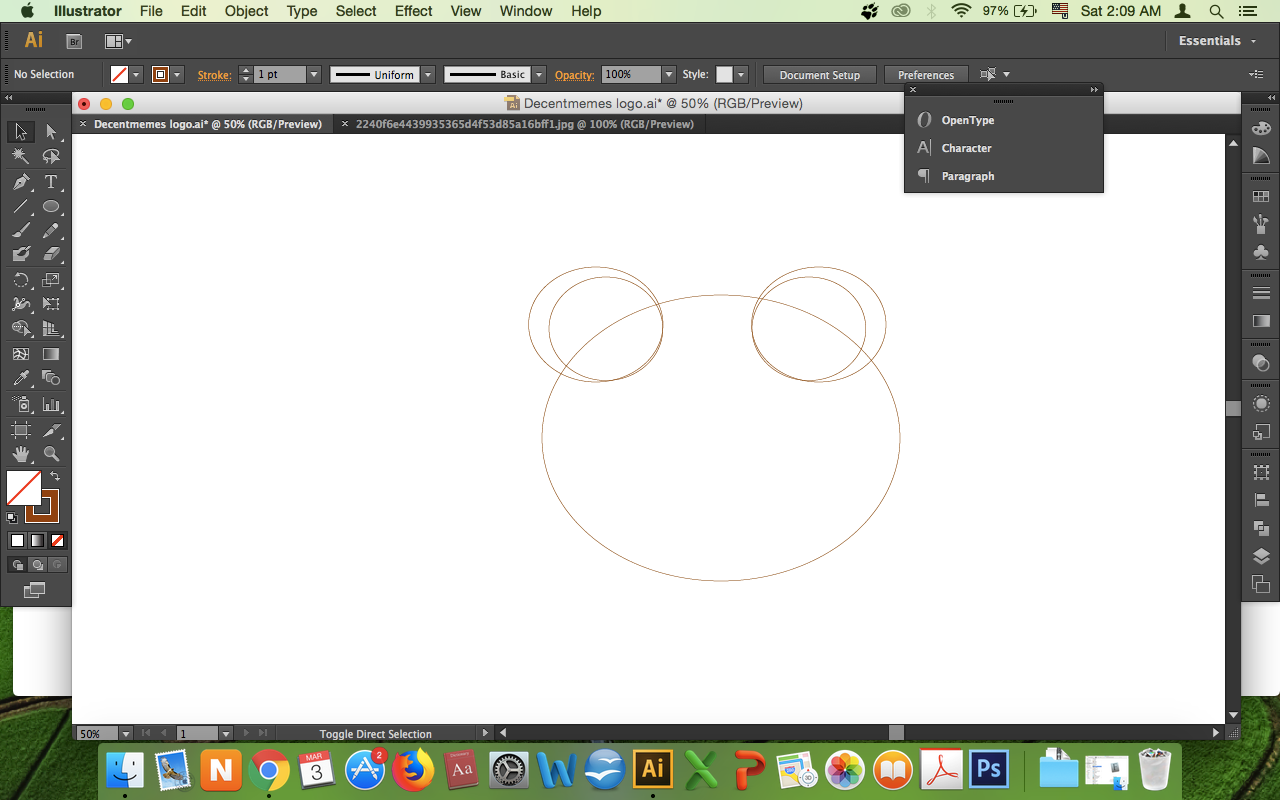The image size is (1280, 800).
Task: Select the Pencil tool
Action: coord(51,230)
